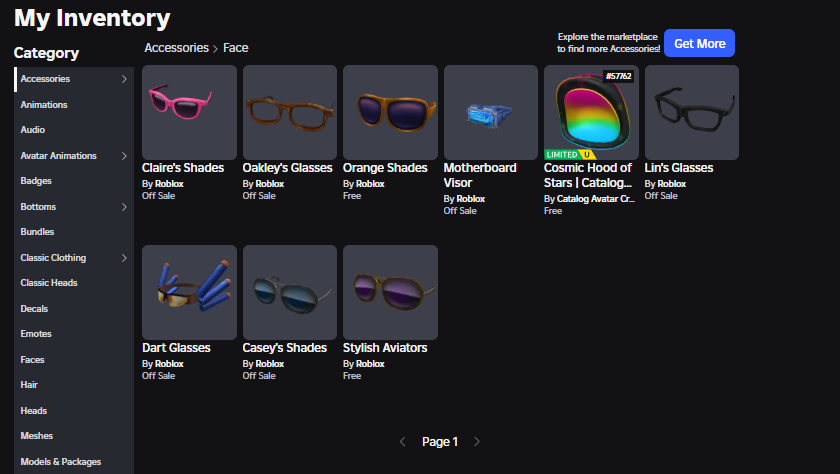Click the Accessories category label
Screen dimensions: 840x474
tap(45, 79)
